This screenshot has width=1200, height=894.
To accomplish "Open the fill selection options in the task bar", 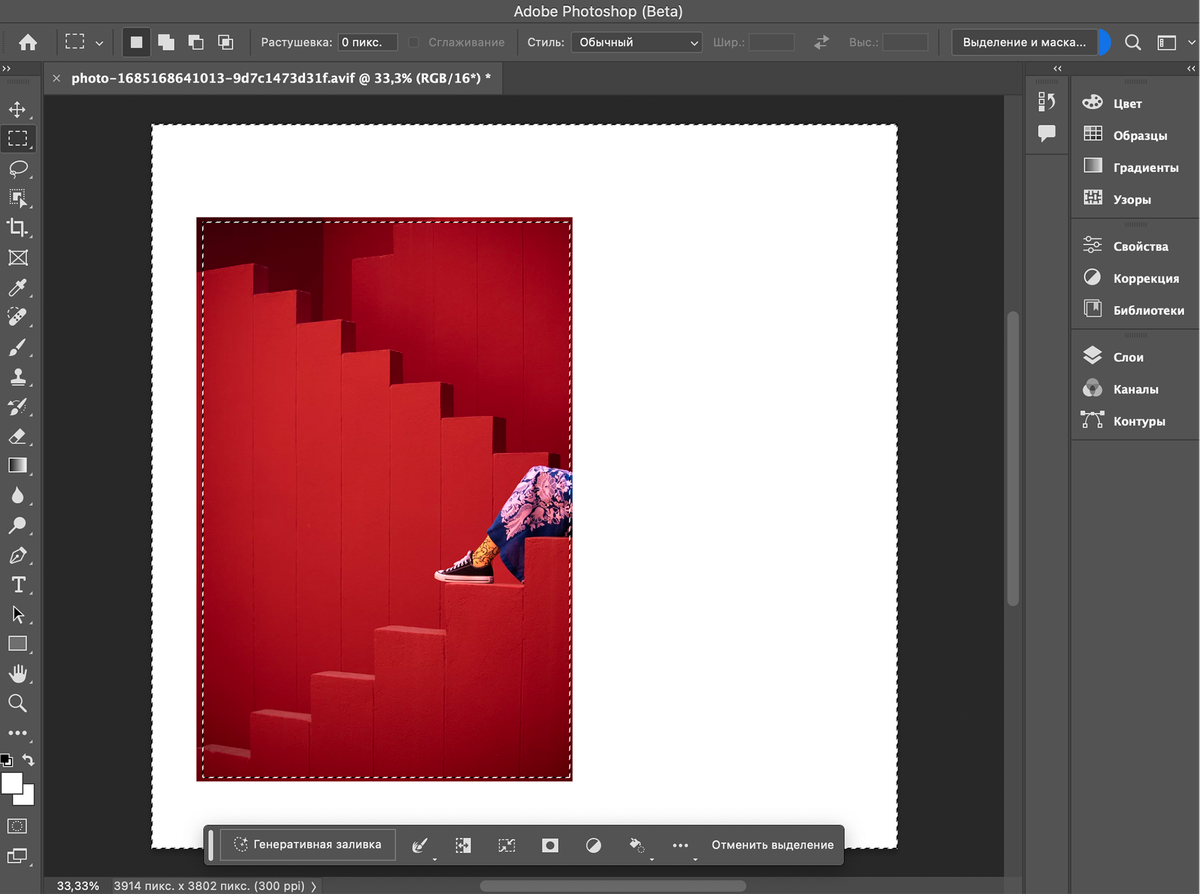I will (637, 845).
